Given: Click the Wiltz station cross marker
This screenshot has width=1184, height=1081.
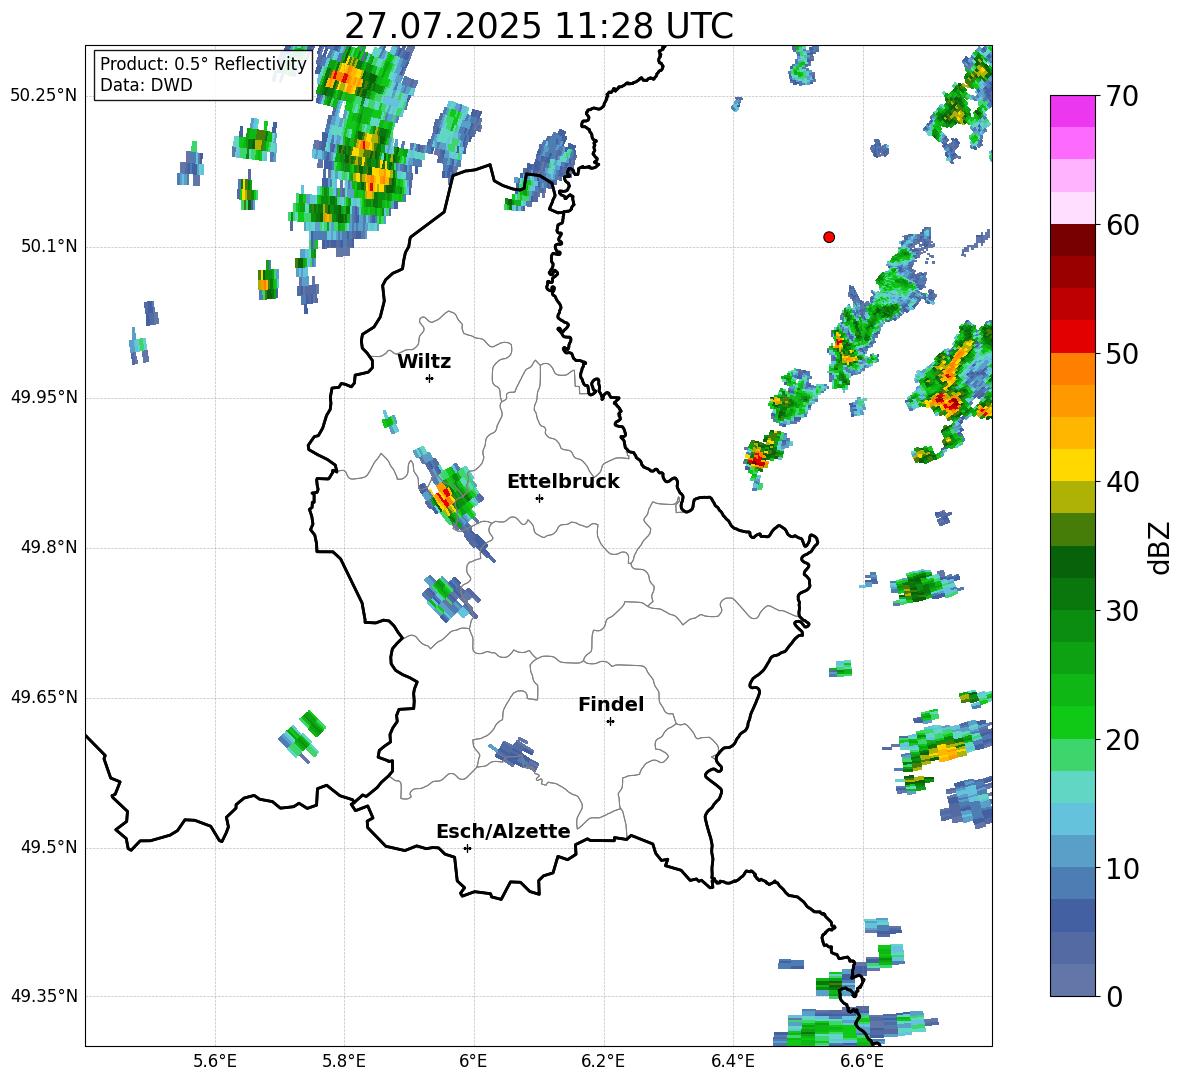Looking at the screenshot, I should click(x=430, y=378).
